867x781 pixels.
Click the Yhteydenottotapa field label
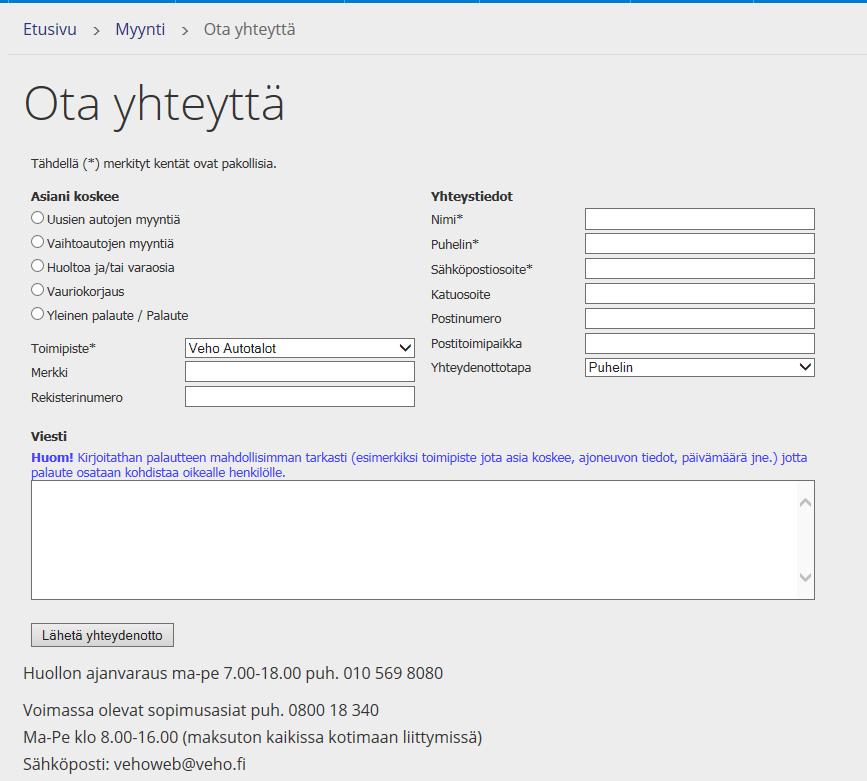point(480,367)
